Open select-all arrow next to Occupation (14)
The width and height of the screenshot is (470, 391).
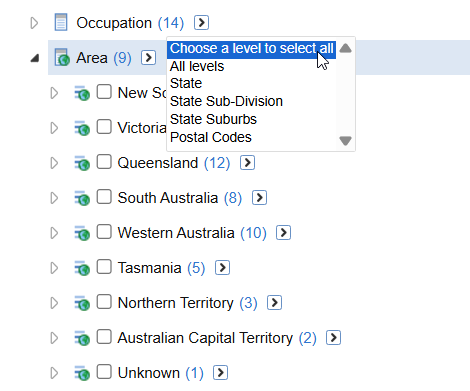point(202,23)
